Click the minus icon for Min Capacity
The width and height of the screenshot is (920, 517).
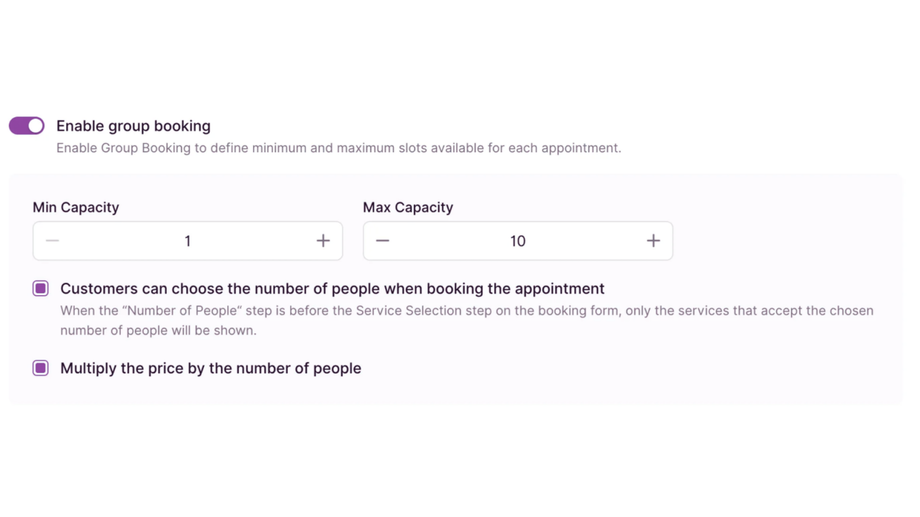(53, 241)
